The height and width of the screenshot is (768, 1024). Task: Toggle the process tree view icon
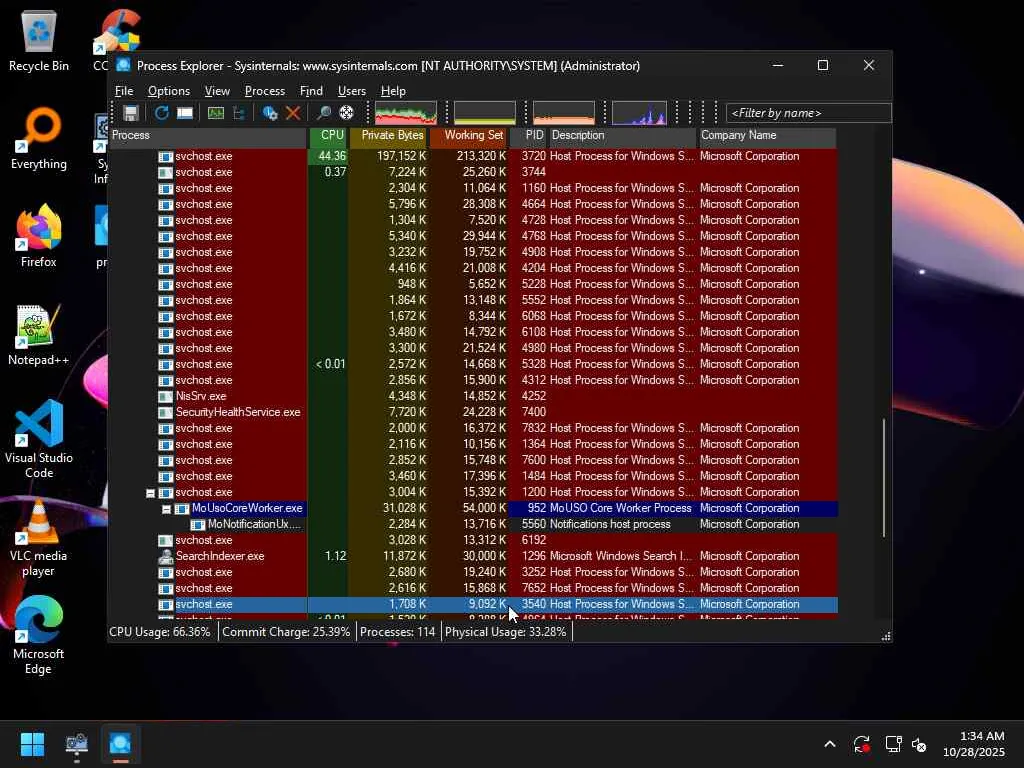239,113
